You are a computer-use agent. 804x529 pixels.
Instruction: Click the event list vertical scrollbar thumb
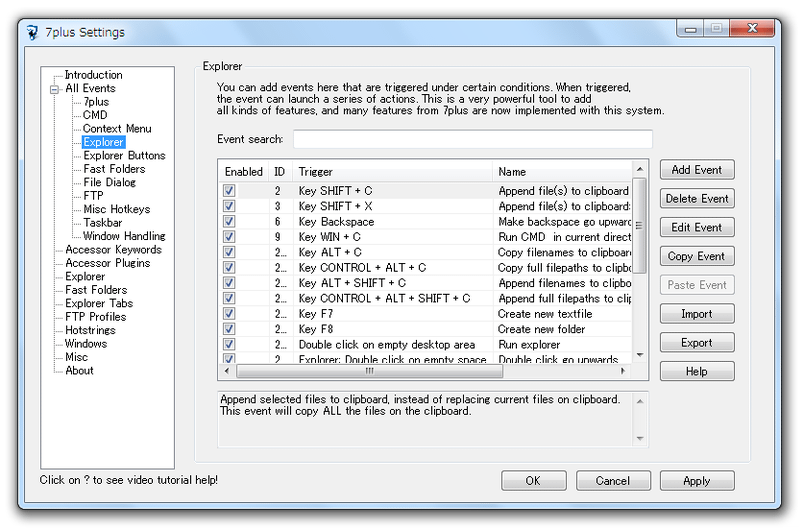639,226
